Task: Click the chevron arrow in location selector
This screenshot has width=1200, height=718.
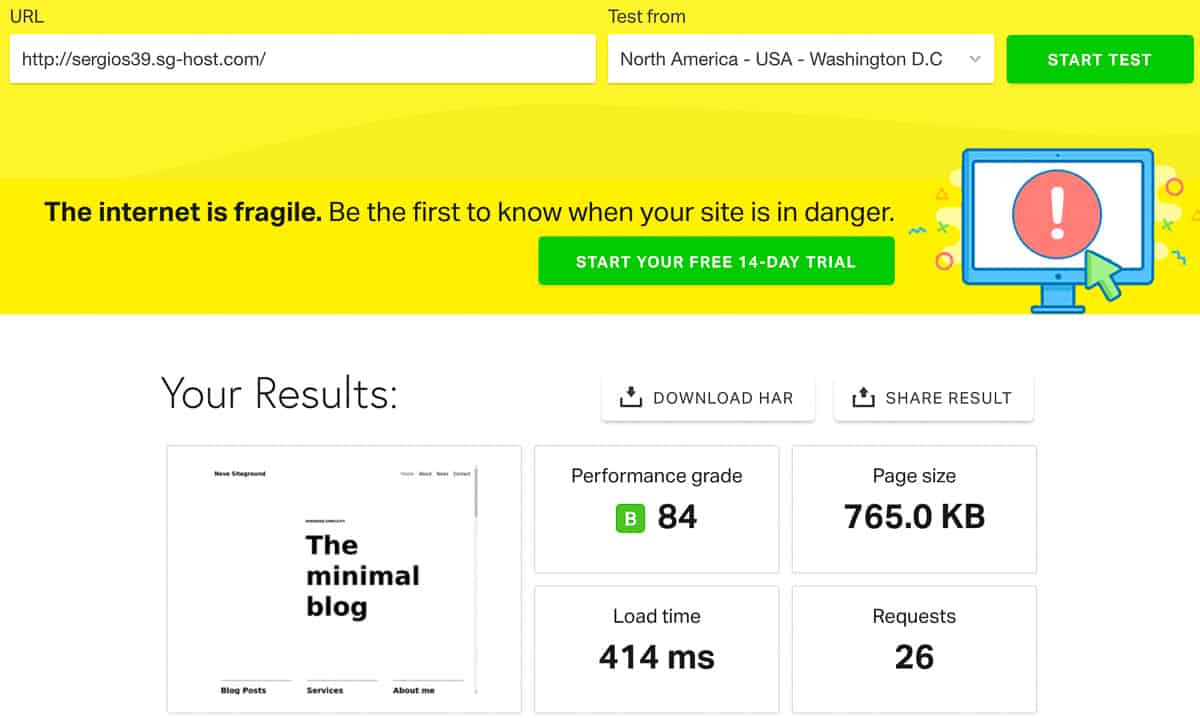Action: tap(975, 59)
